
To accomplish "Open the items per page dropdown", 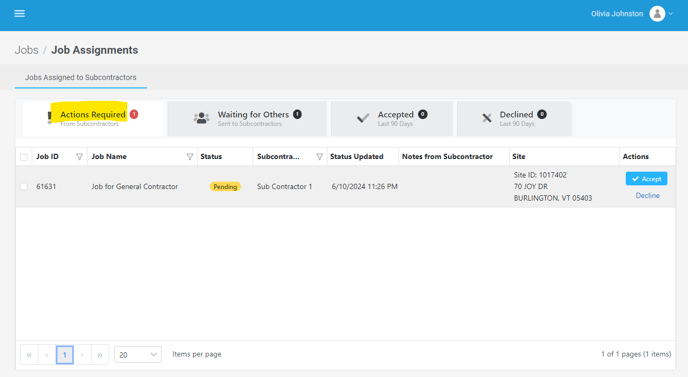I will [x=138, y=355].
